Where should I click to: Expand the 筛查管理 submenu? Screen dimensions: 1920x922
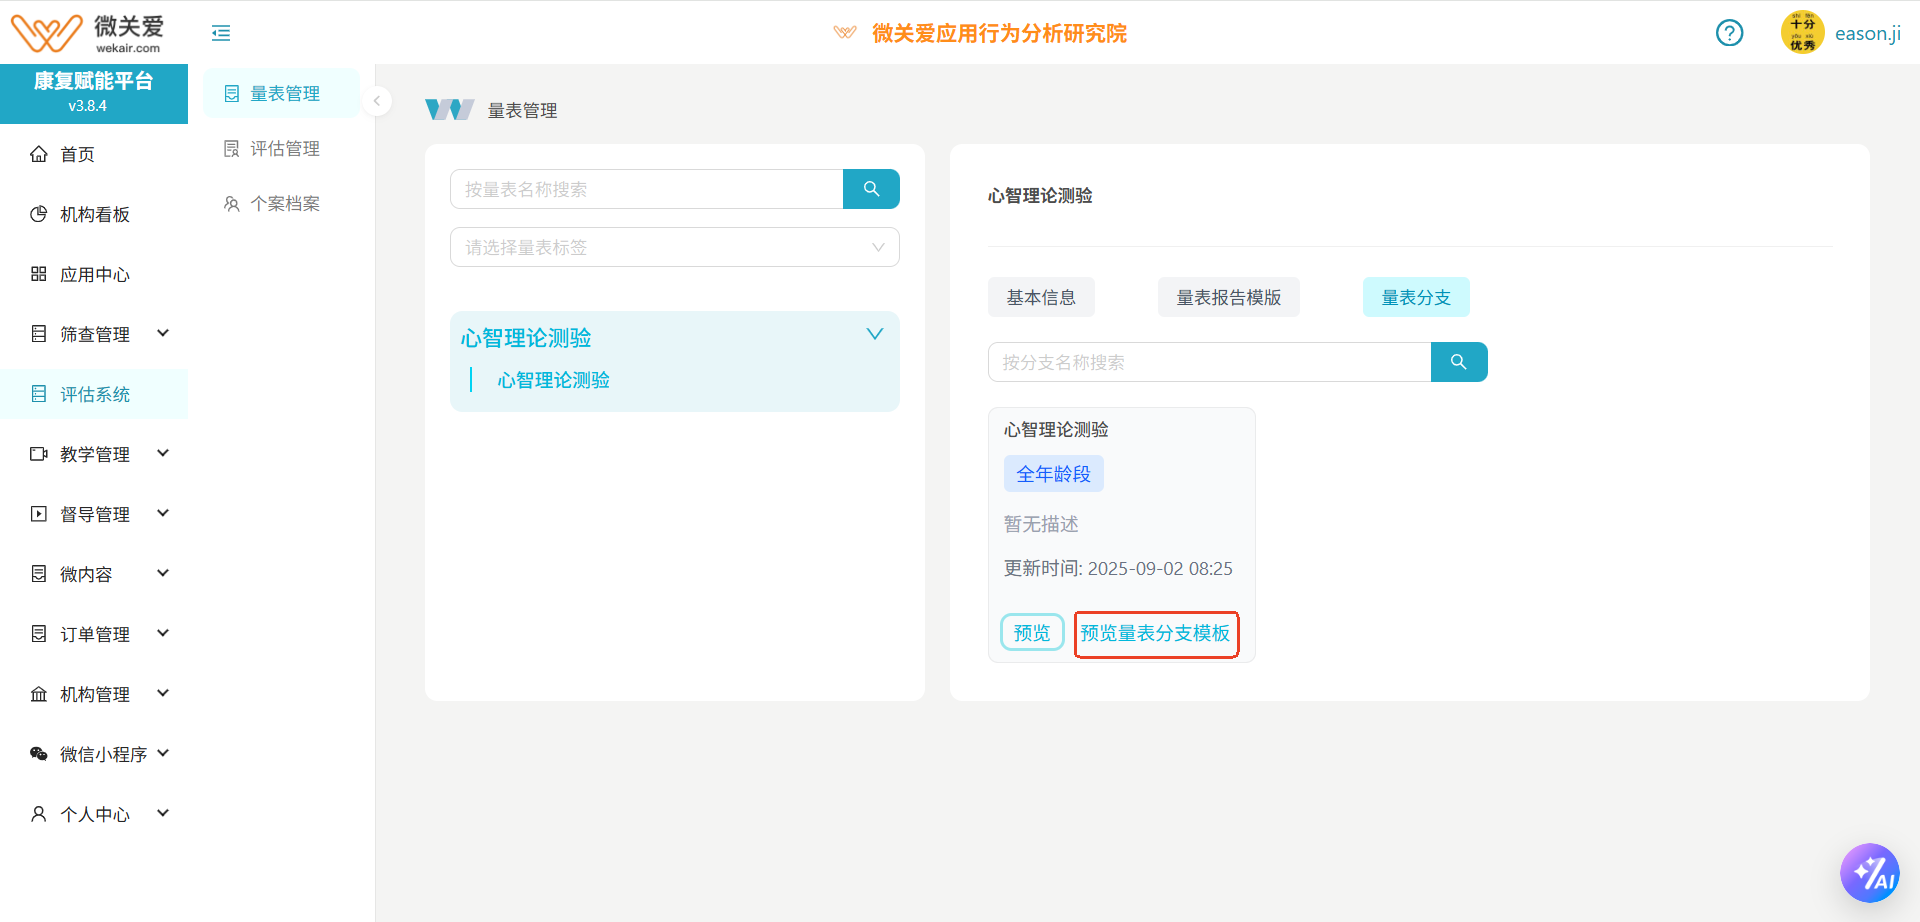click(x=162, y=334)
